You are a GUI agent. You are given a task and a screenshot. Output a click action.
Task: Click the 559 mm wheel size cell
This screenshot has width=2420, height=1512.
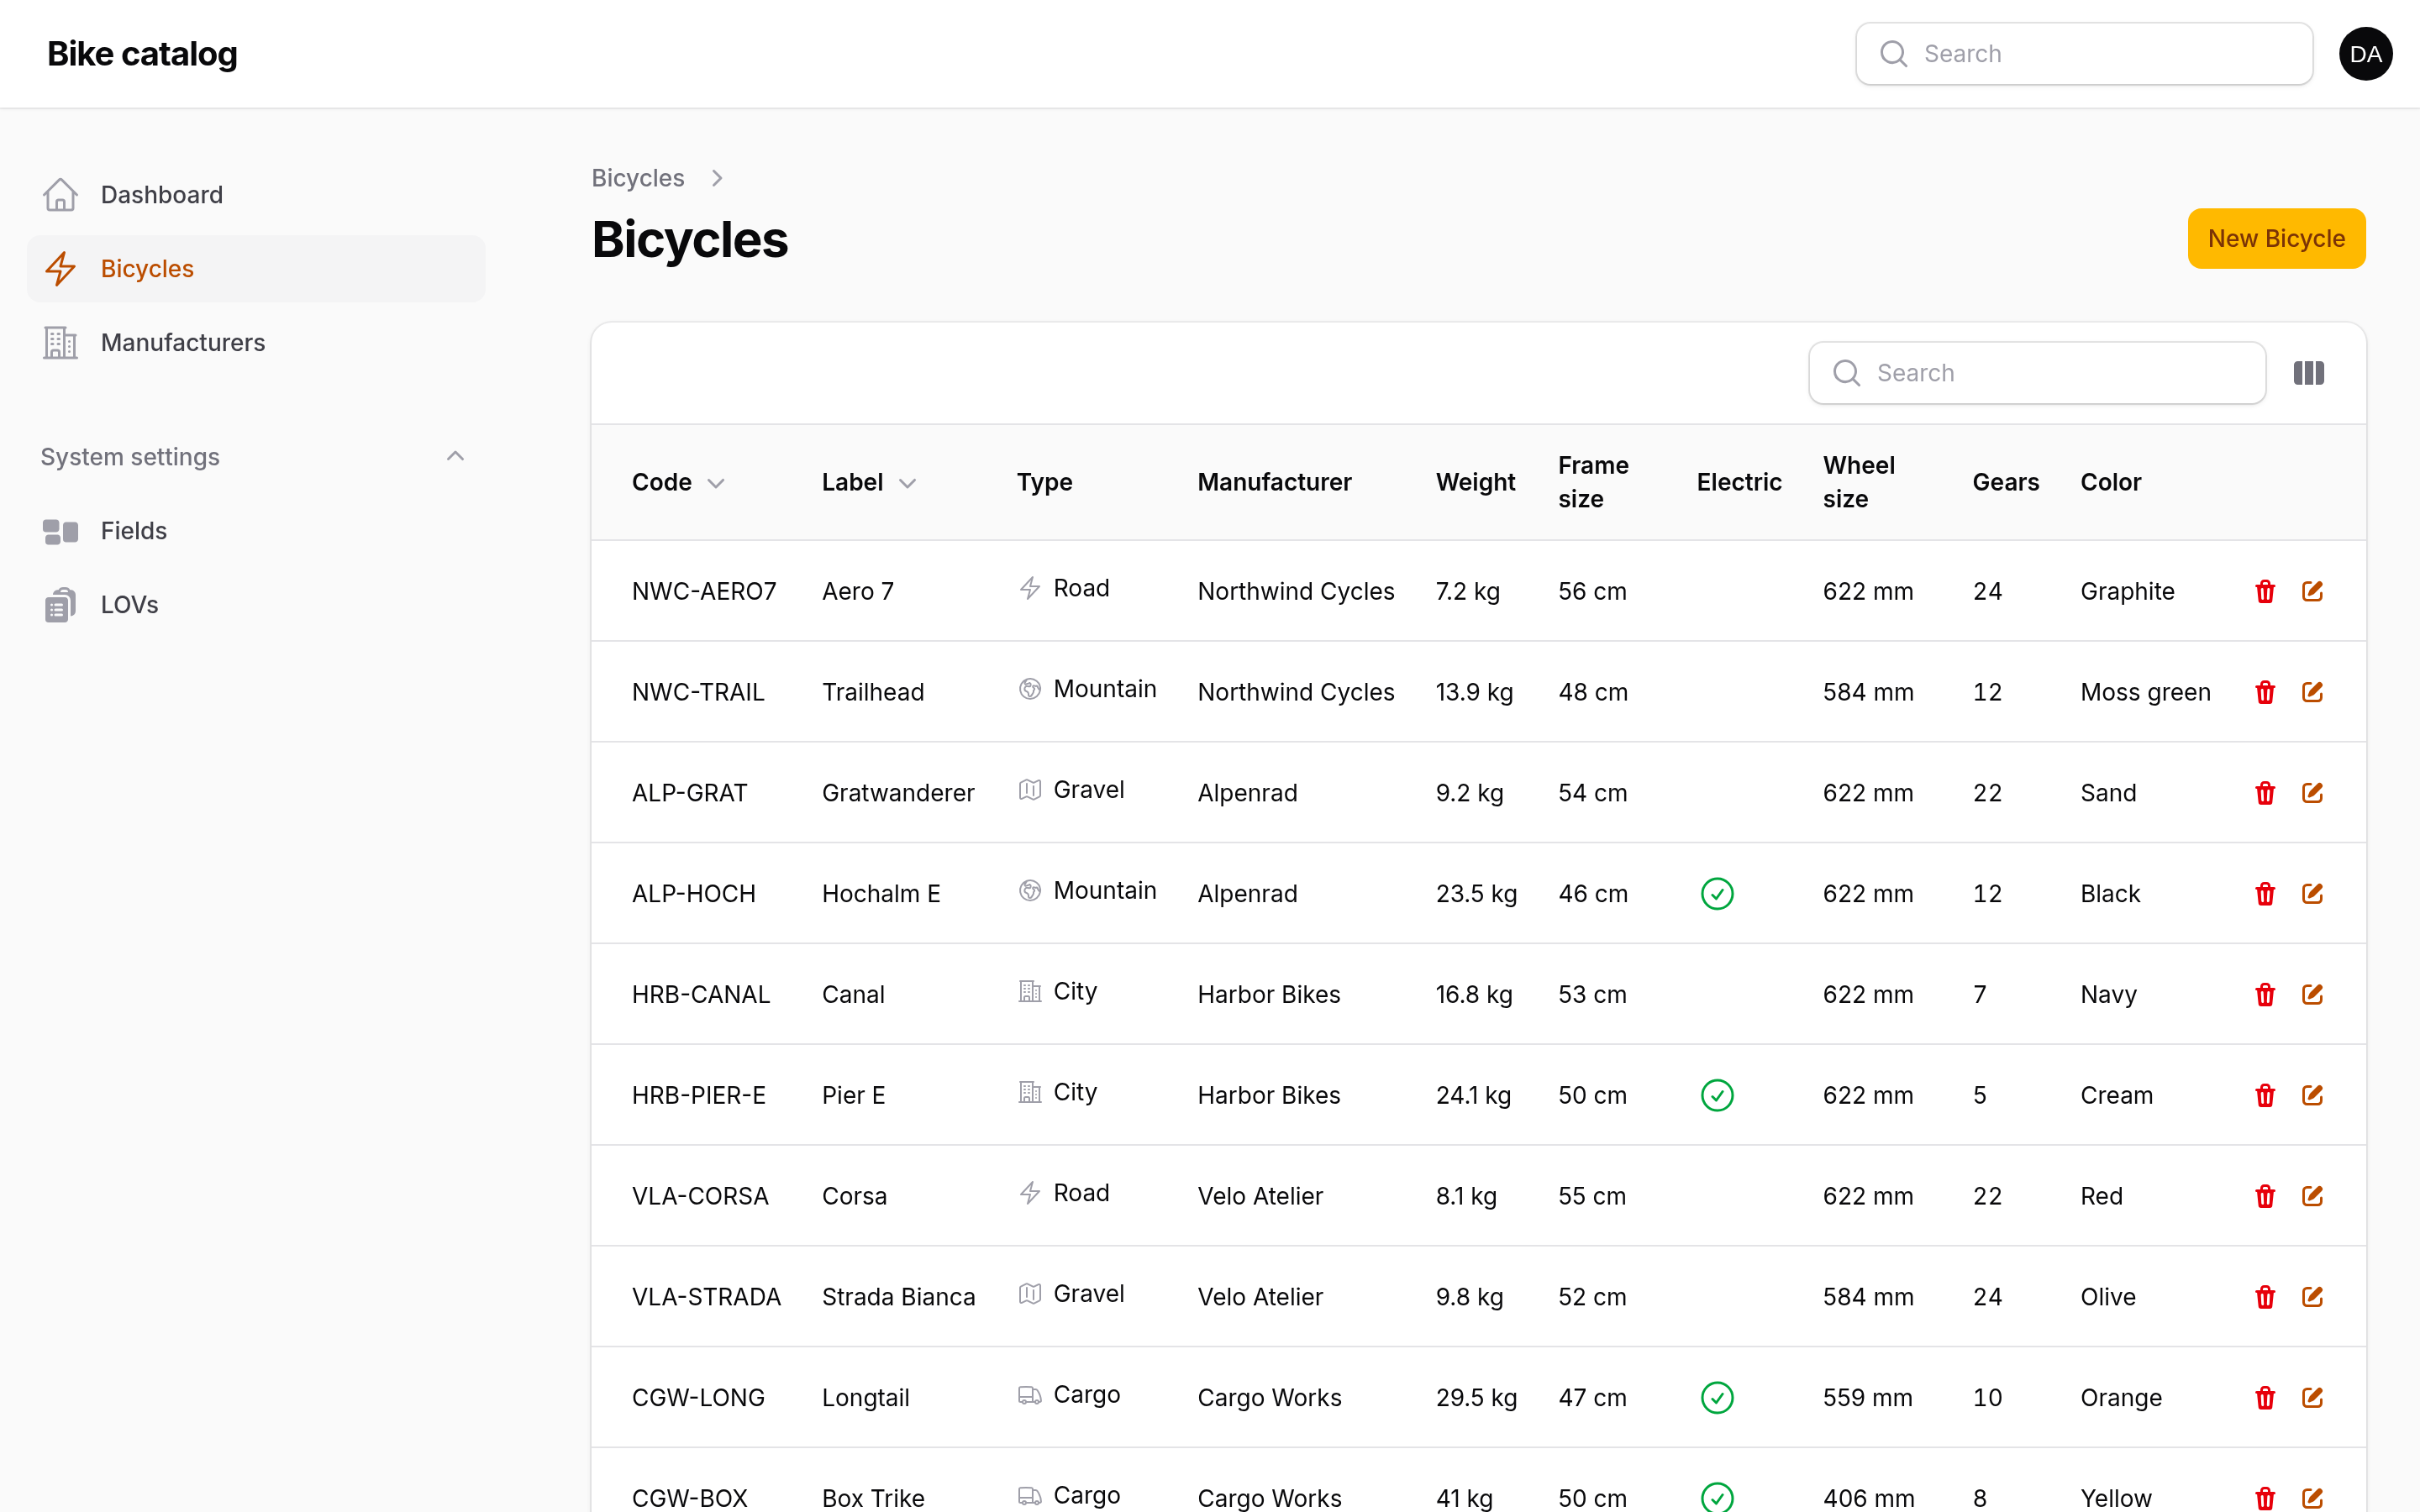1867,1398
